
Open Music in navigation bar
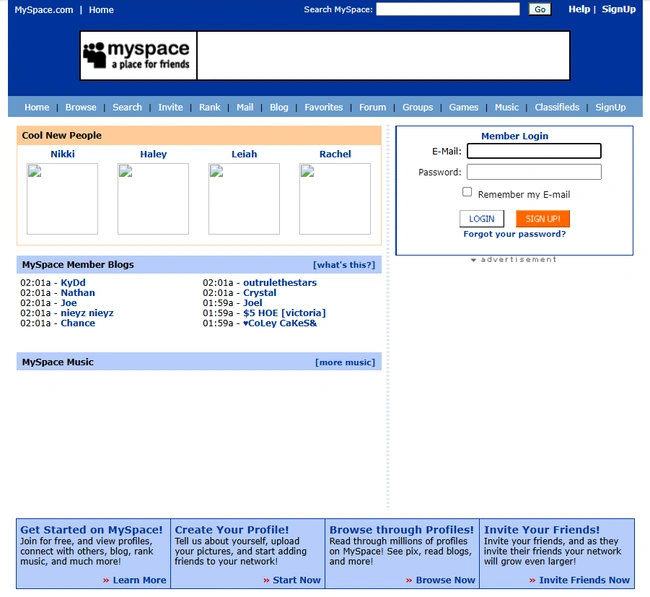pyautogui.click(x=507, y=107)
